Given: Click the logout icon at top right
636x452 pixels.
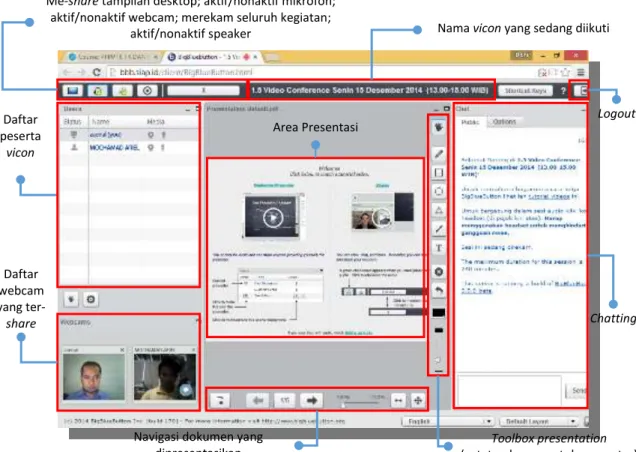Looking at the screenshot, I should (581, 90).
